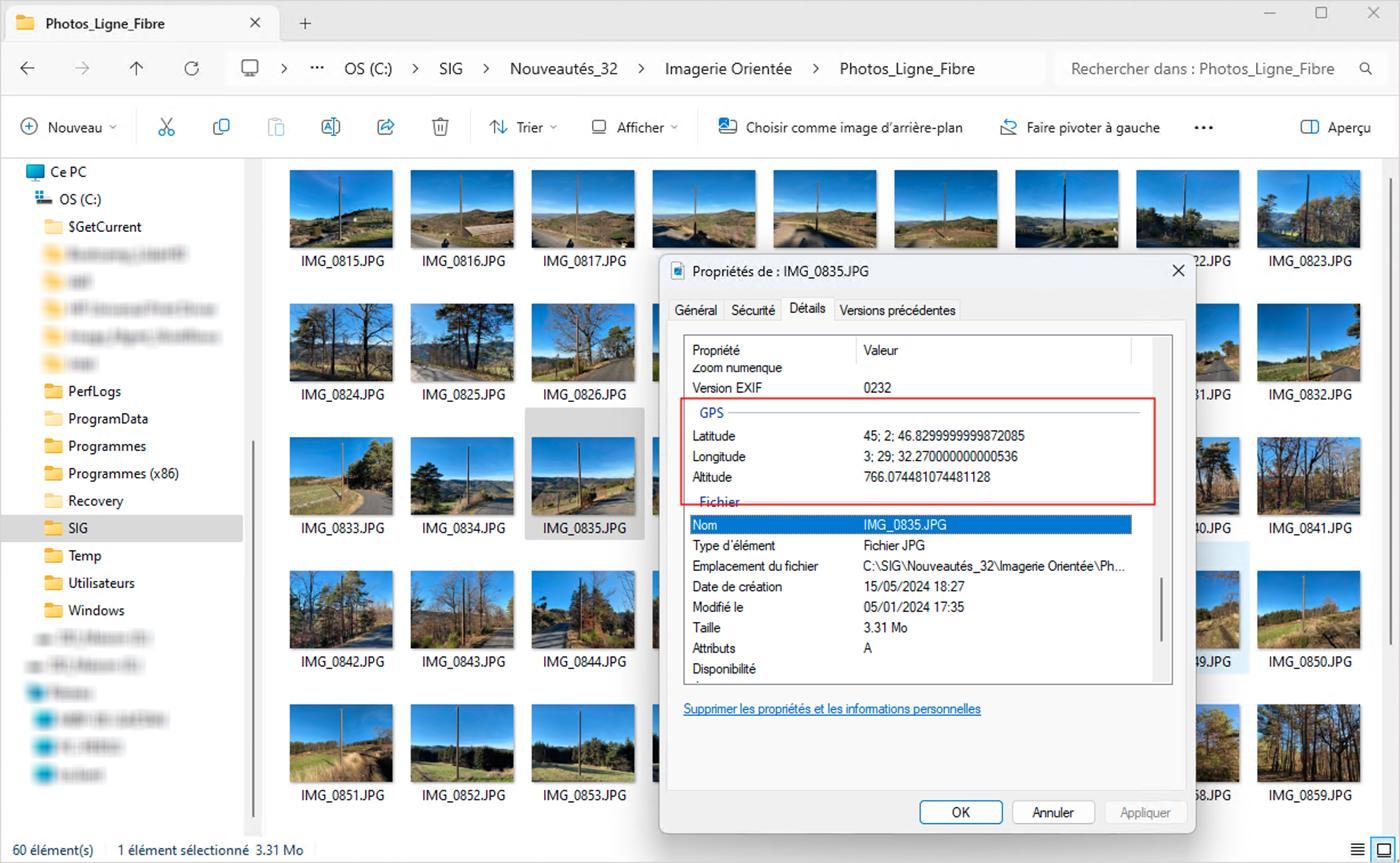
Task: Toggle the Aperçu preview pane
Action: click(1335, 127)
